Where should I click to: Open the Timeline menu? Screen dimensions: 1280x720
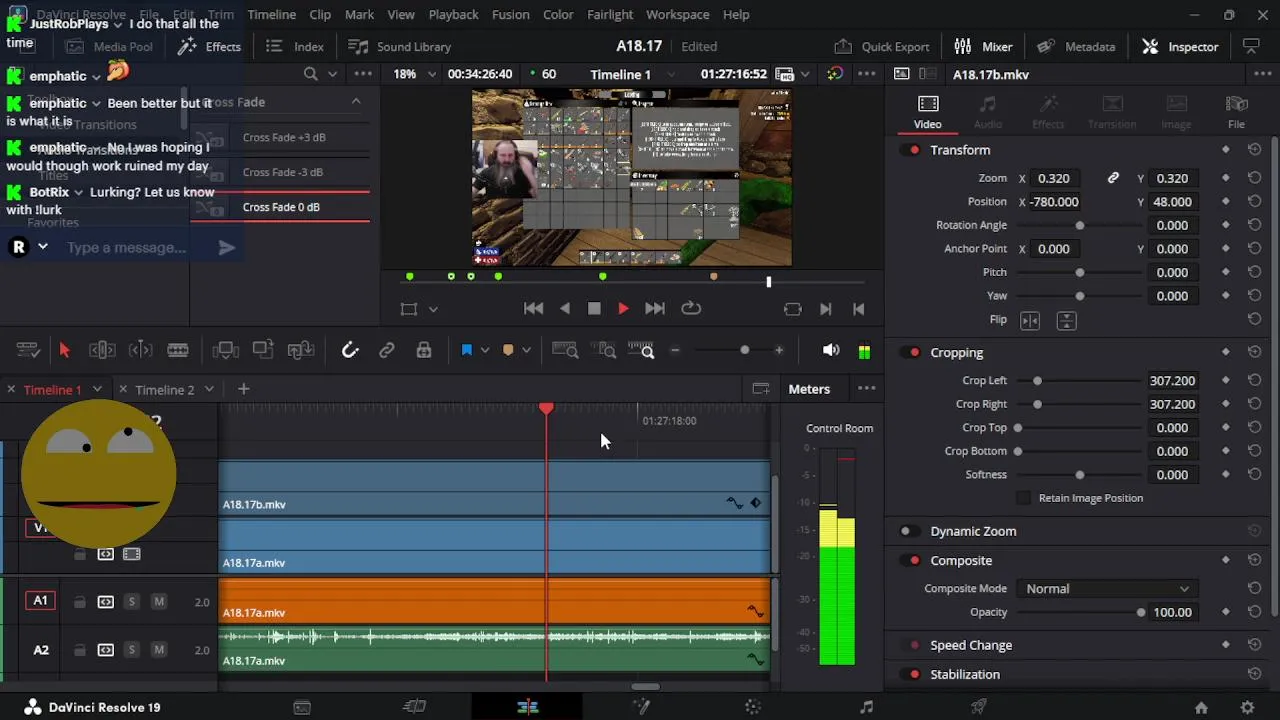(271, 15)
